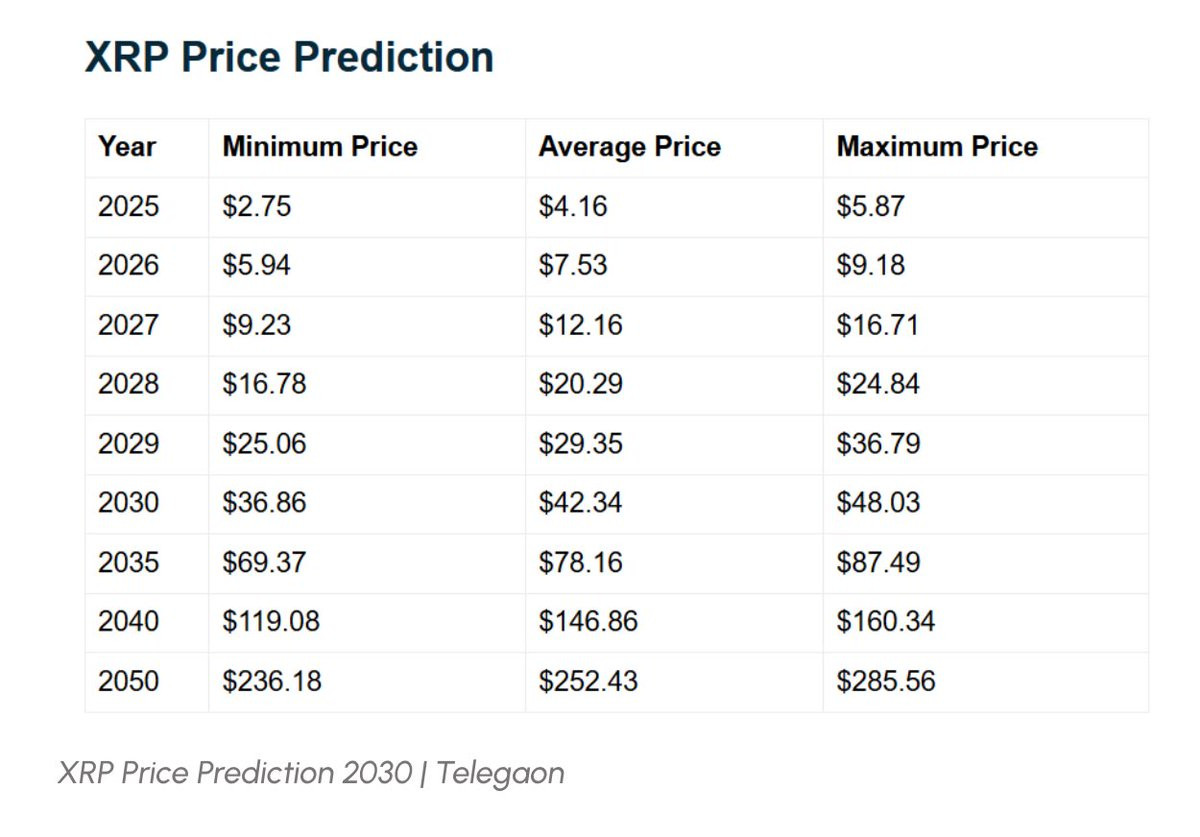Select the 2029 year cell
Image resolution: width=1200 pixels, height=837 pixels.
pos(128,443)
